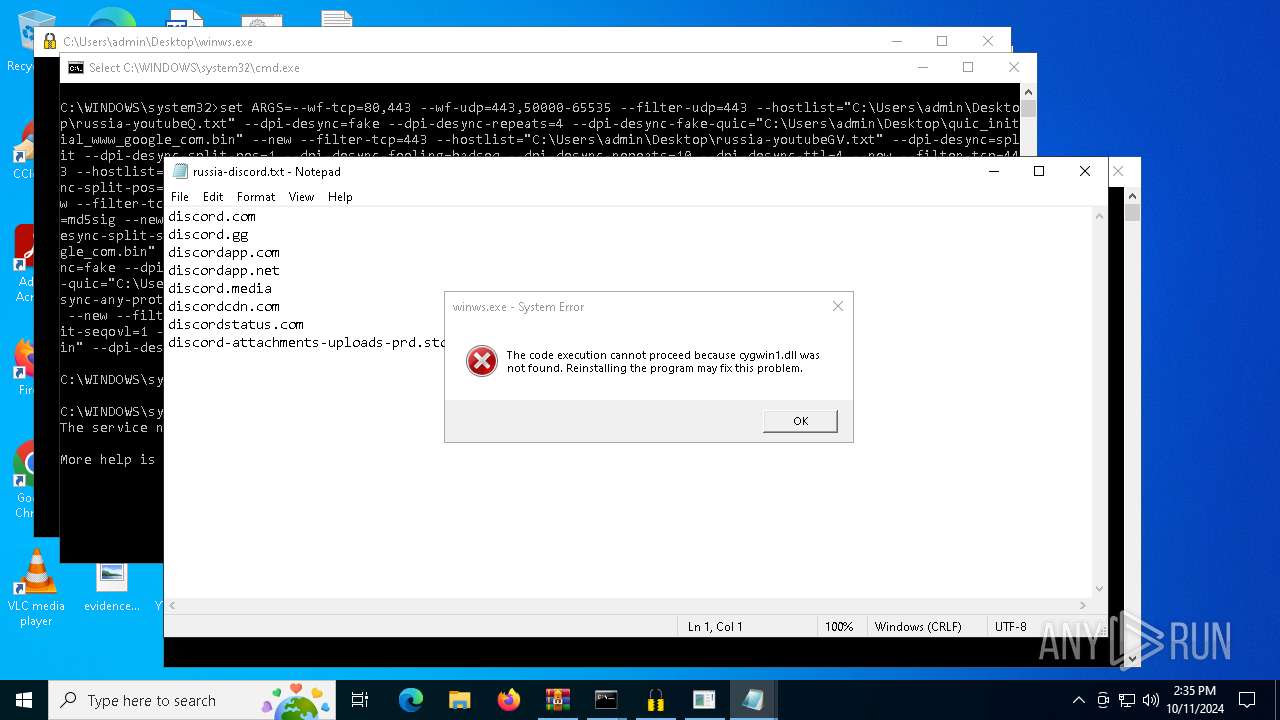Click the Notepad title bar icon
The height and width of the screenshot is (720, 1280).
point(180,171)
